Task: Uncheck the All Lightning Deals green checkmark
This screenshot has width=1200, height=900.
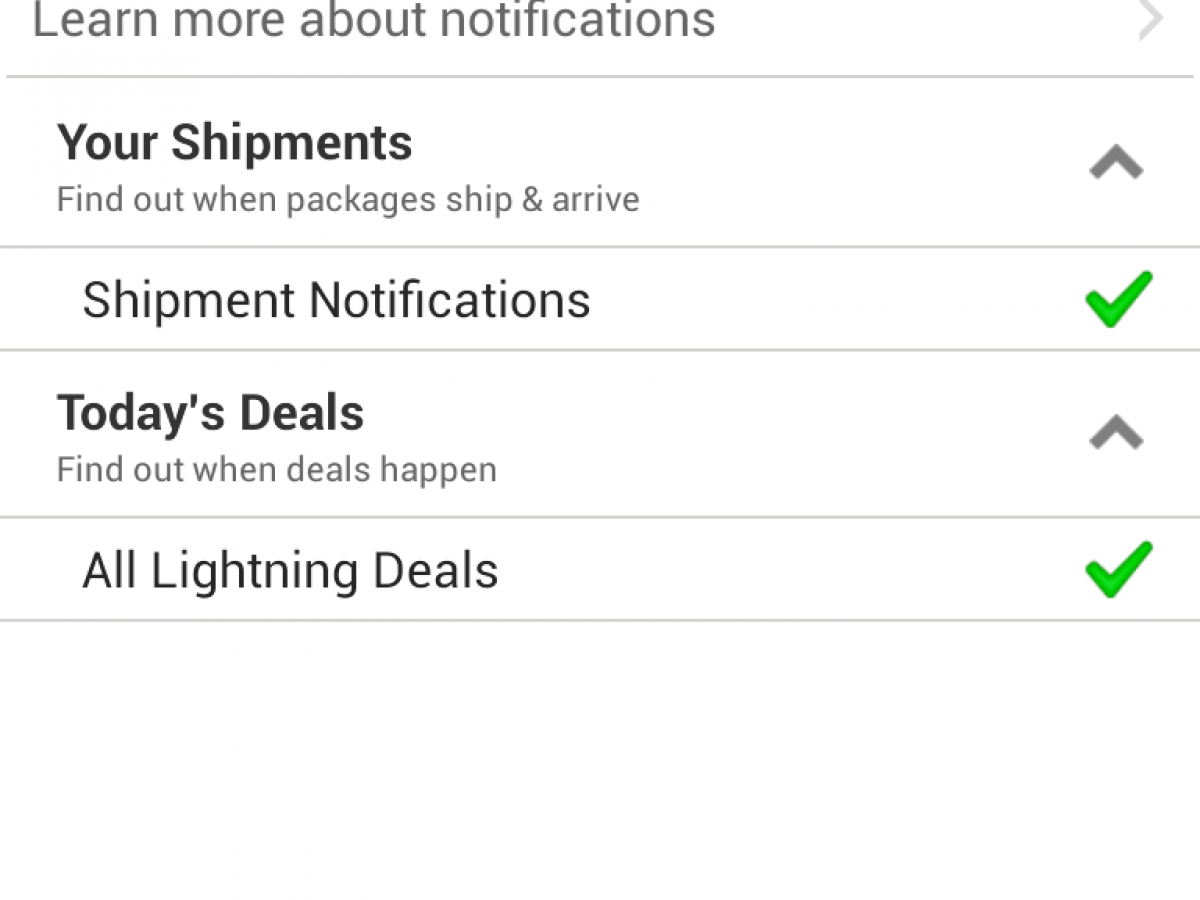Action: 1118,569
